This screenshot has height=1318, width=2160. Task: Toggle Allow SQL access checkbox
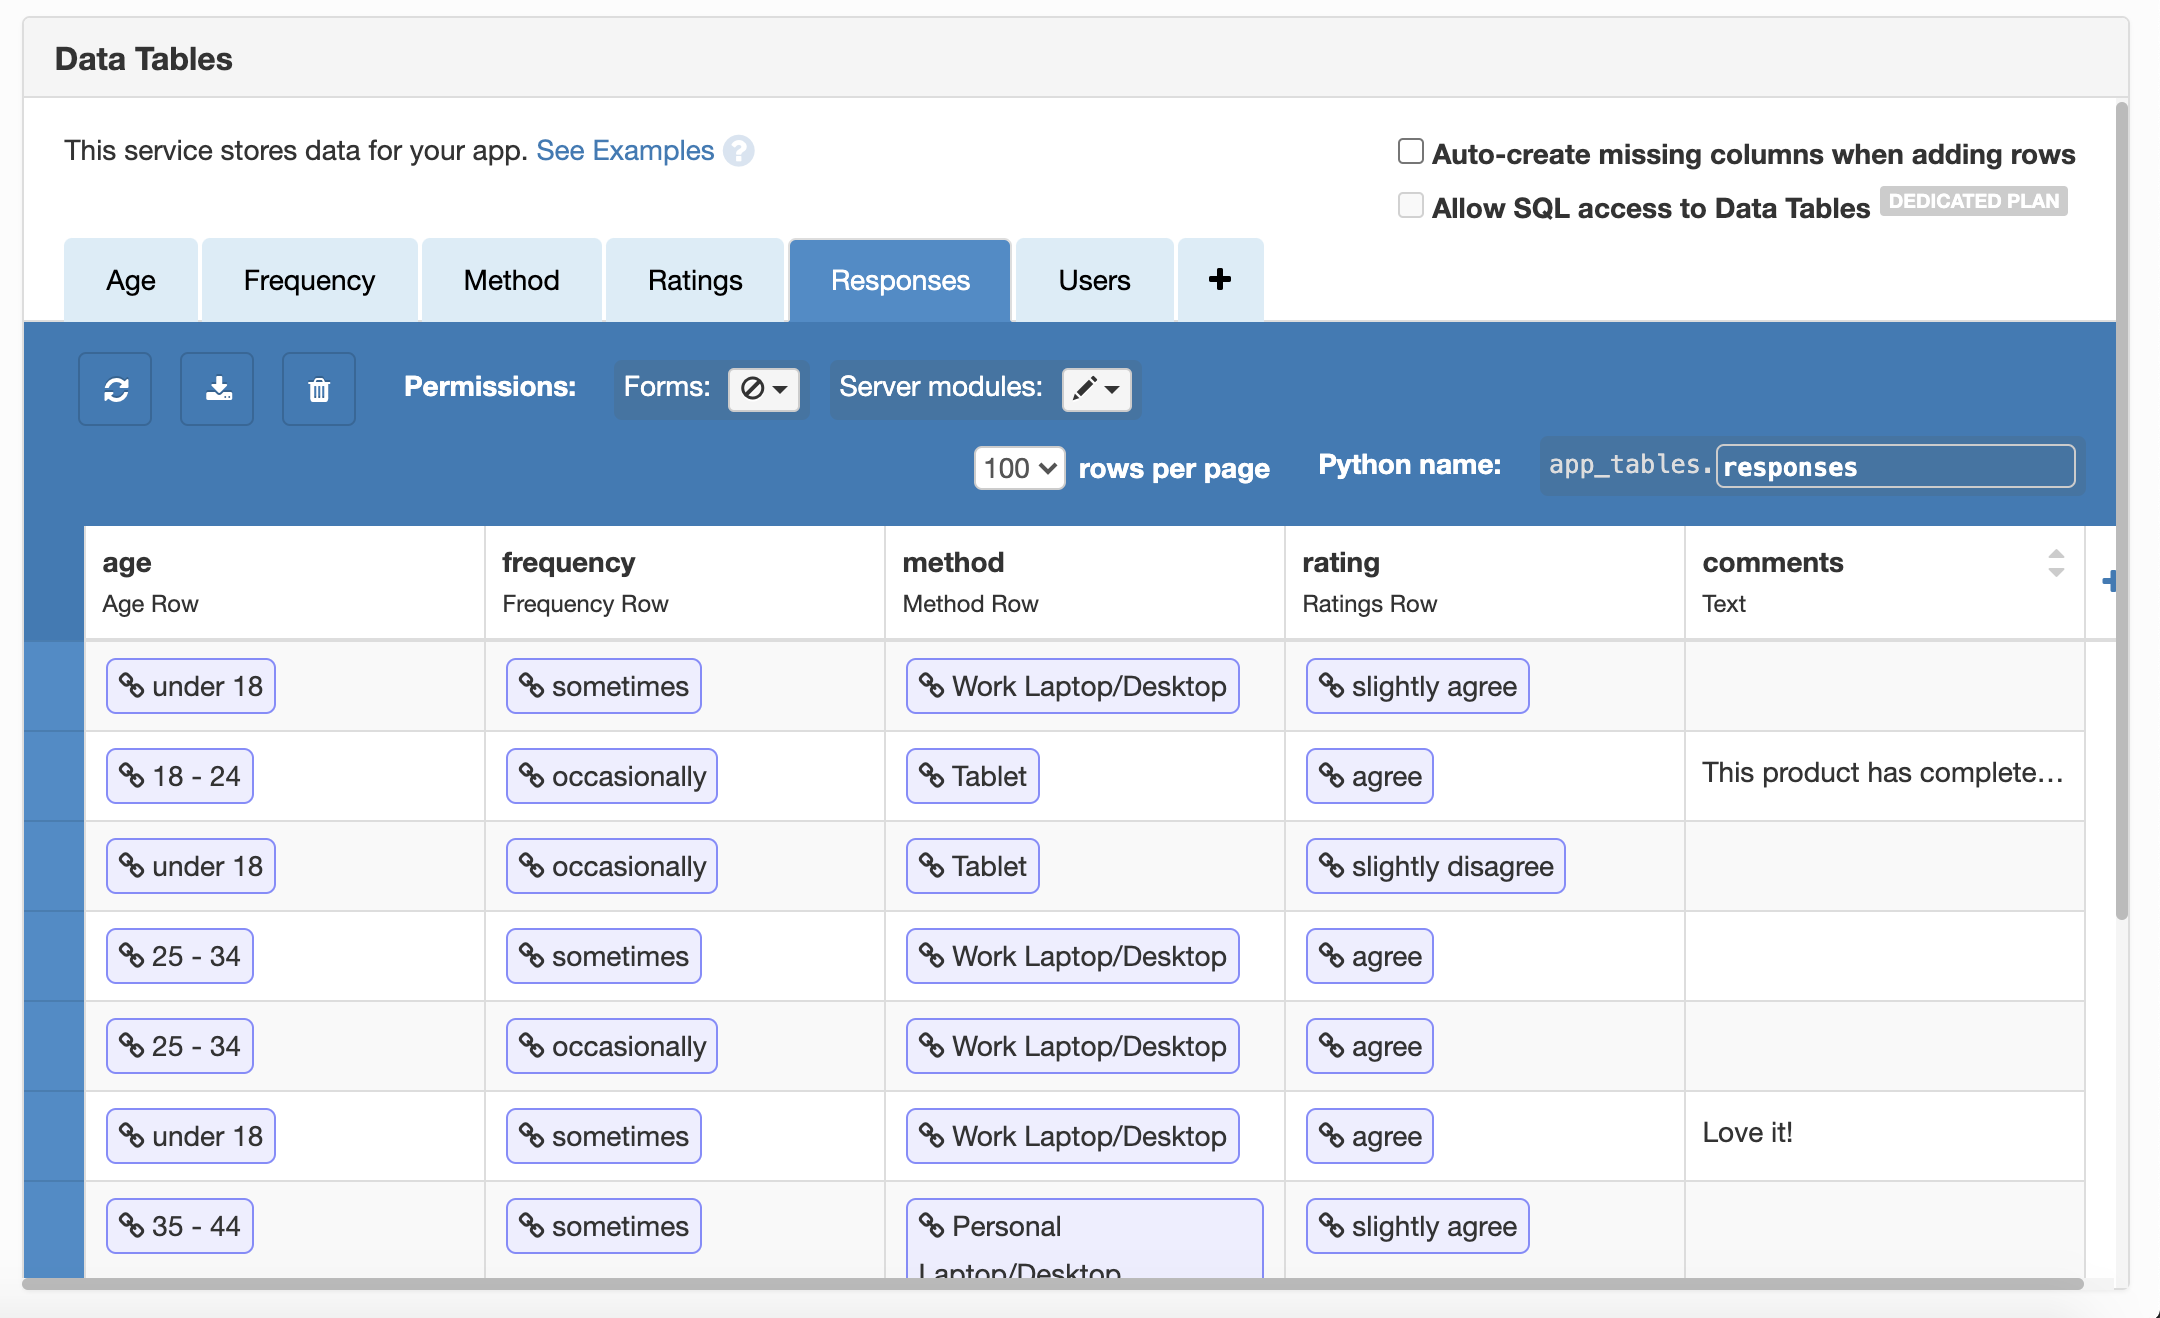pyautogui.click(x=1410, y=205)
